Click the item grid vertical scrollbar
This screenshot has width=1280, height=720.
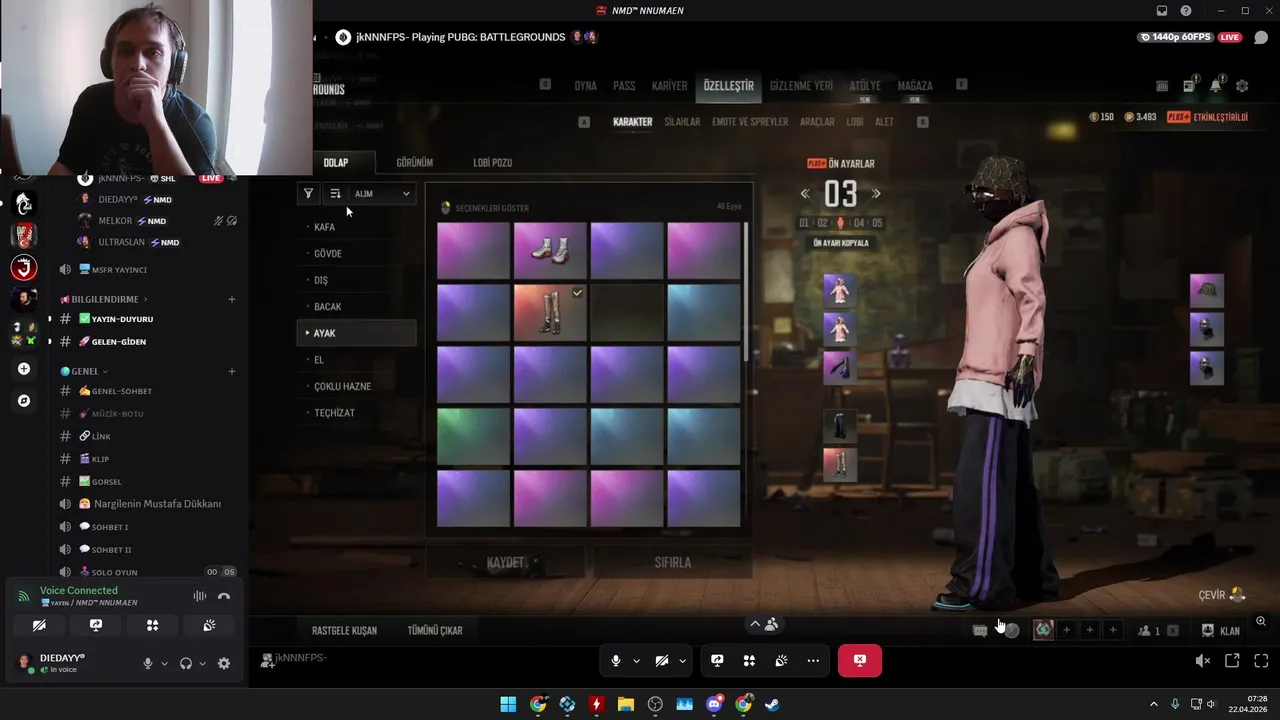(x=746, y=292)
